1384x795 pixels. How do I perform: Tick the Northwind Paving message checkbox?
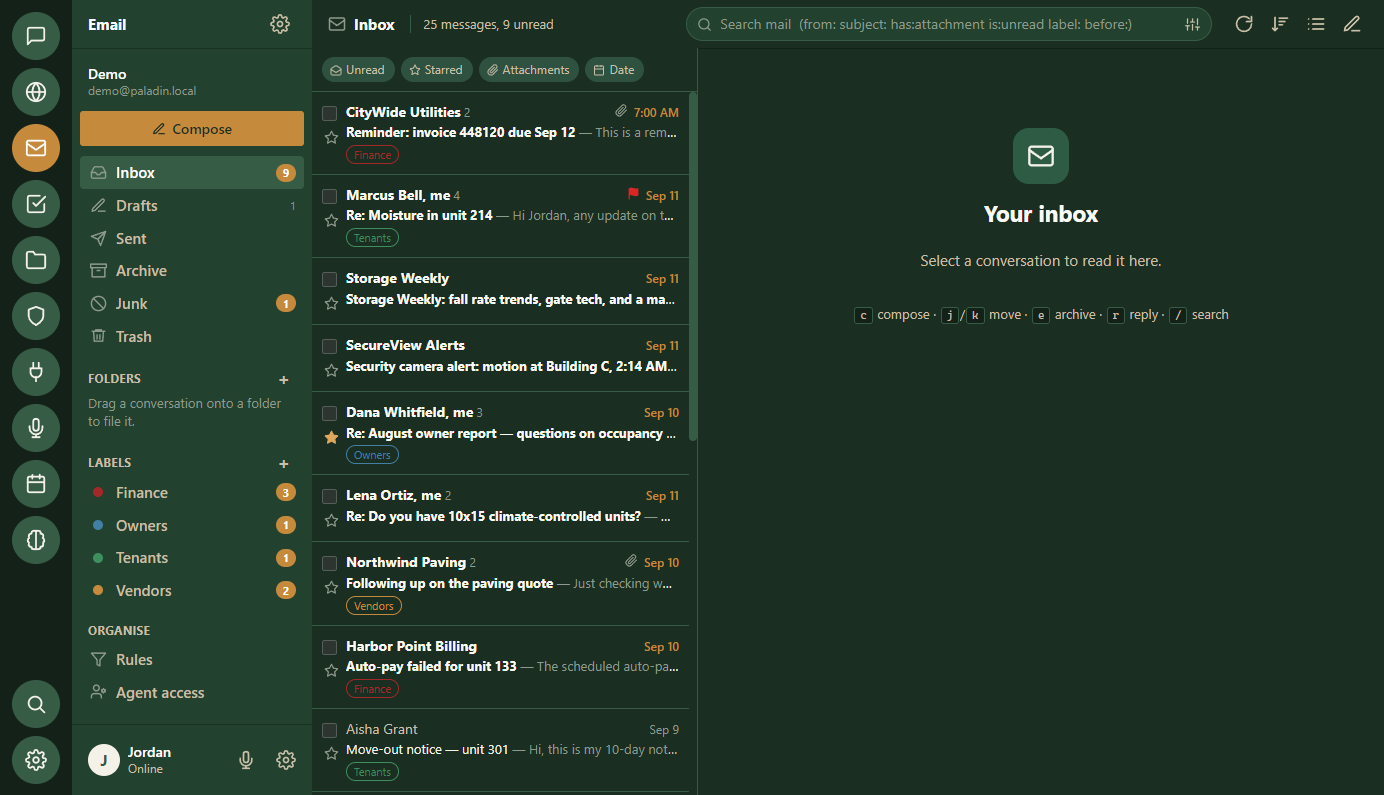[329, 563]
